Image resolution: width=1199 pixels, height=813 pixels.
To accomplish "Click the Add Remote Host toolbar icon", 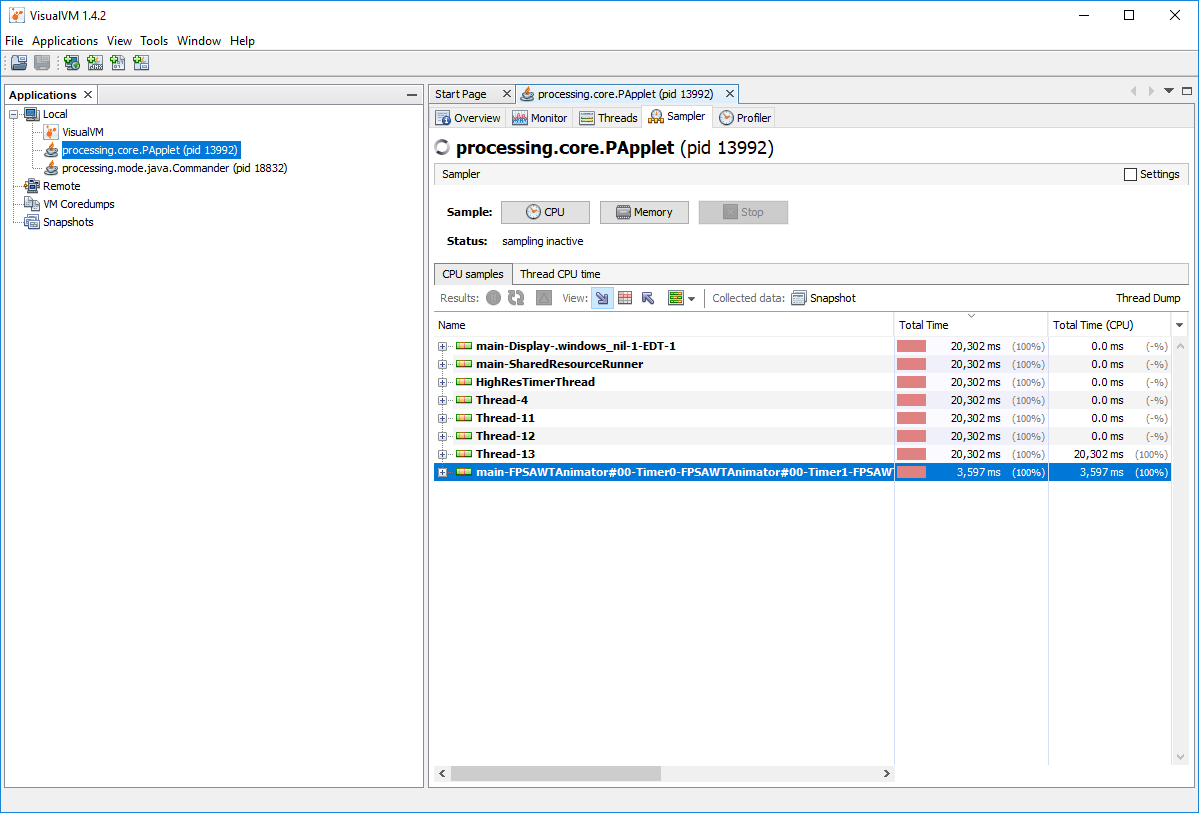I will click(72, 63).
